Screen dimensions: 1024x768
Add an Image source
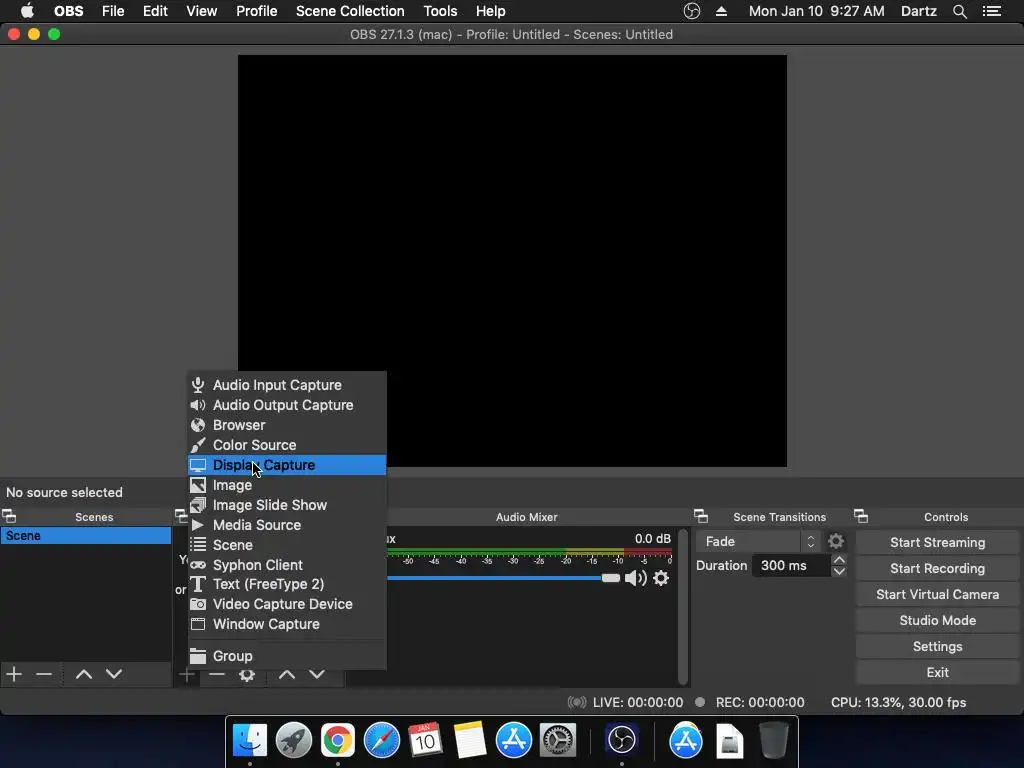(x=287, y=485)
